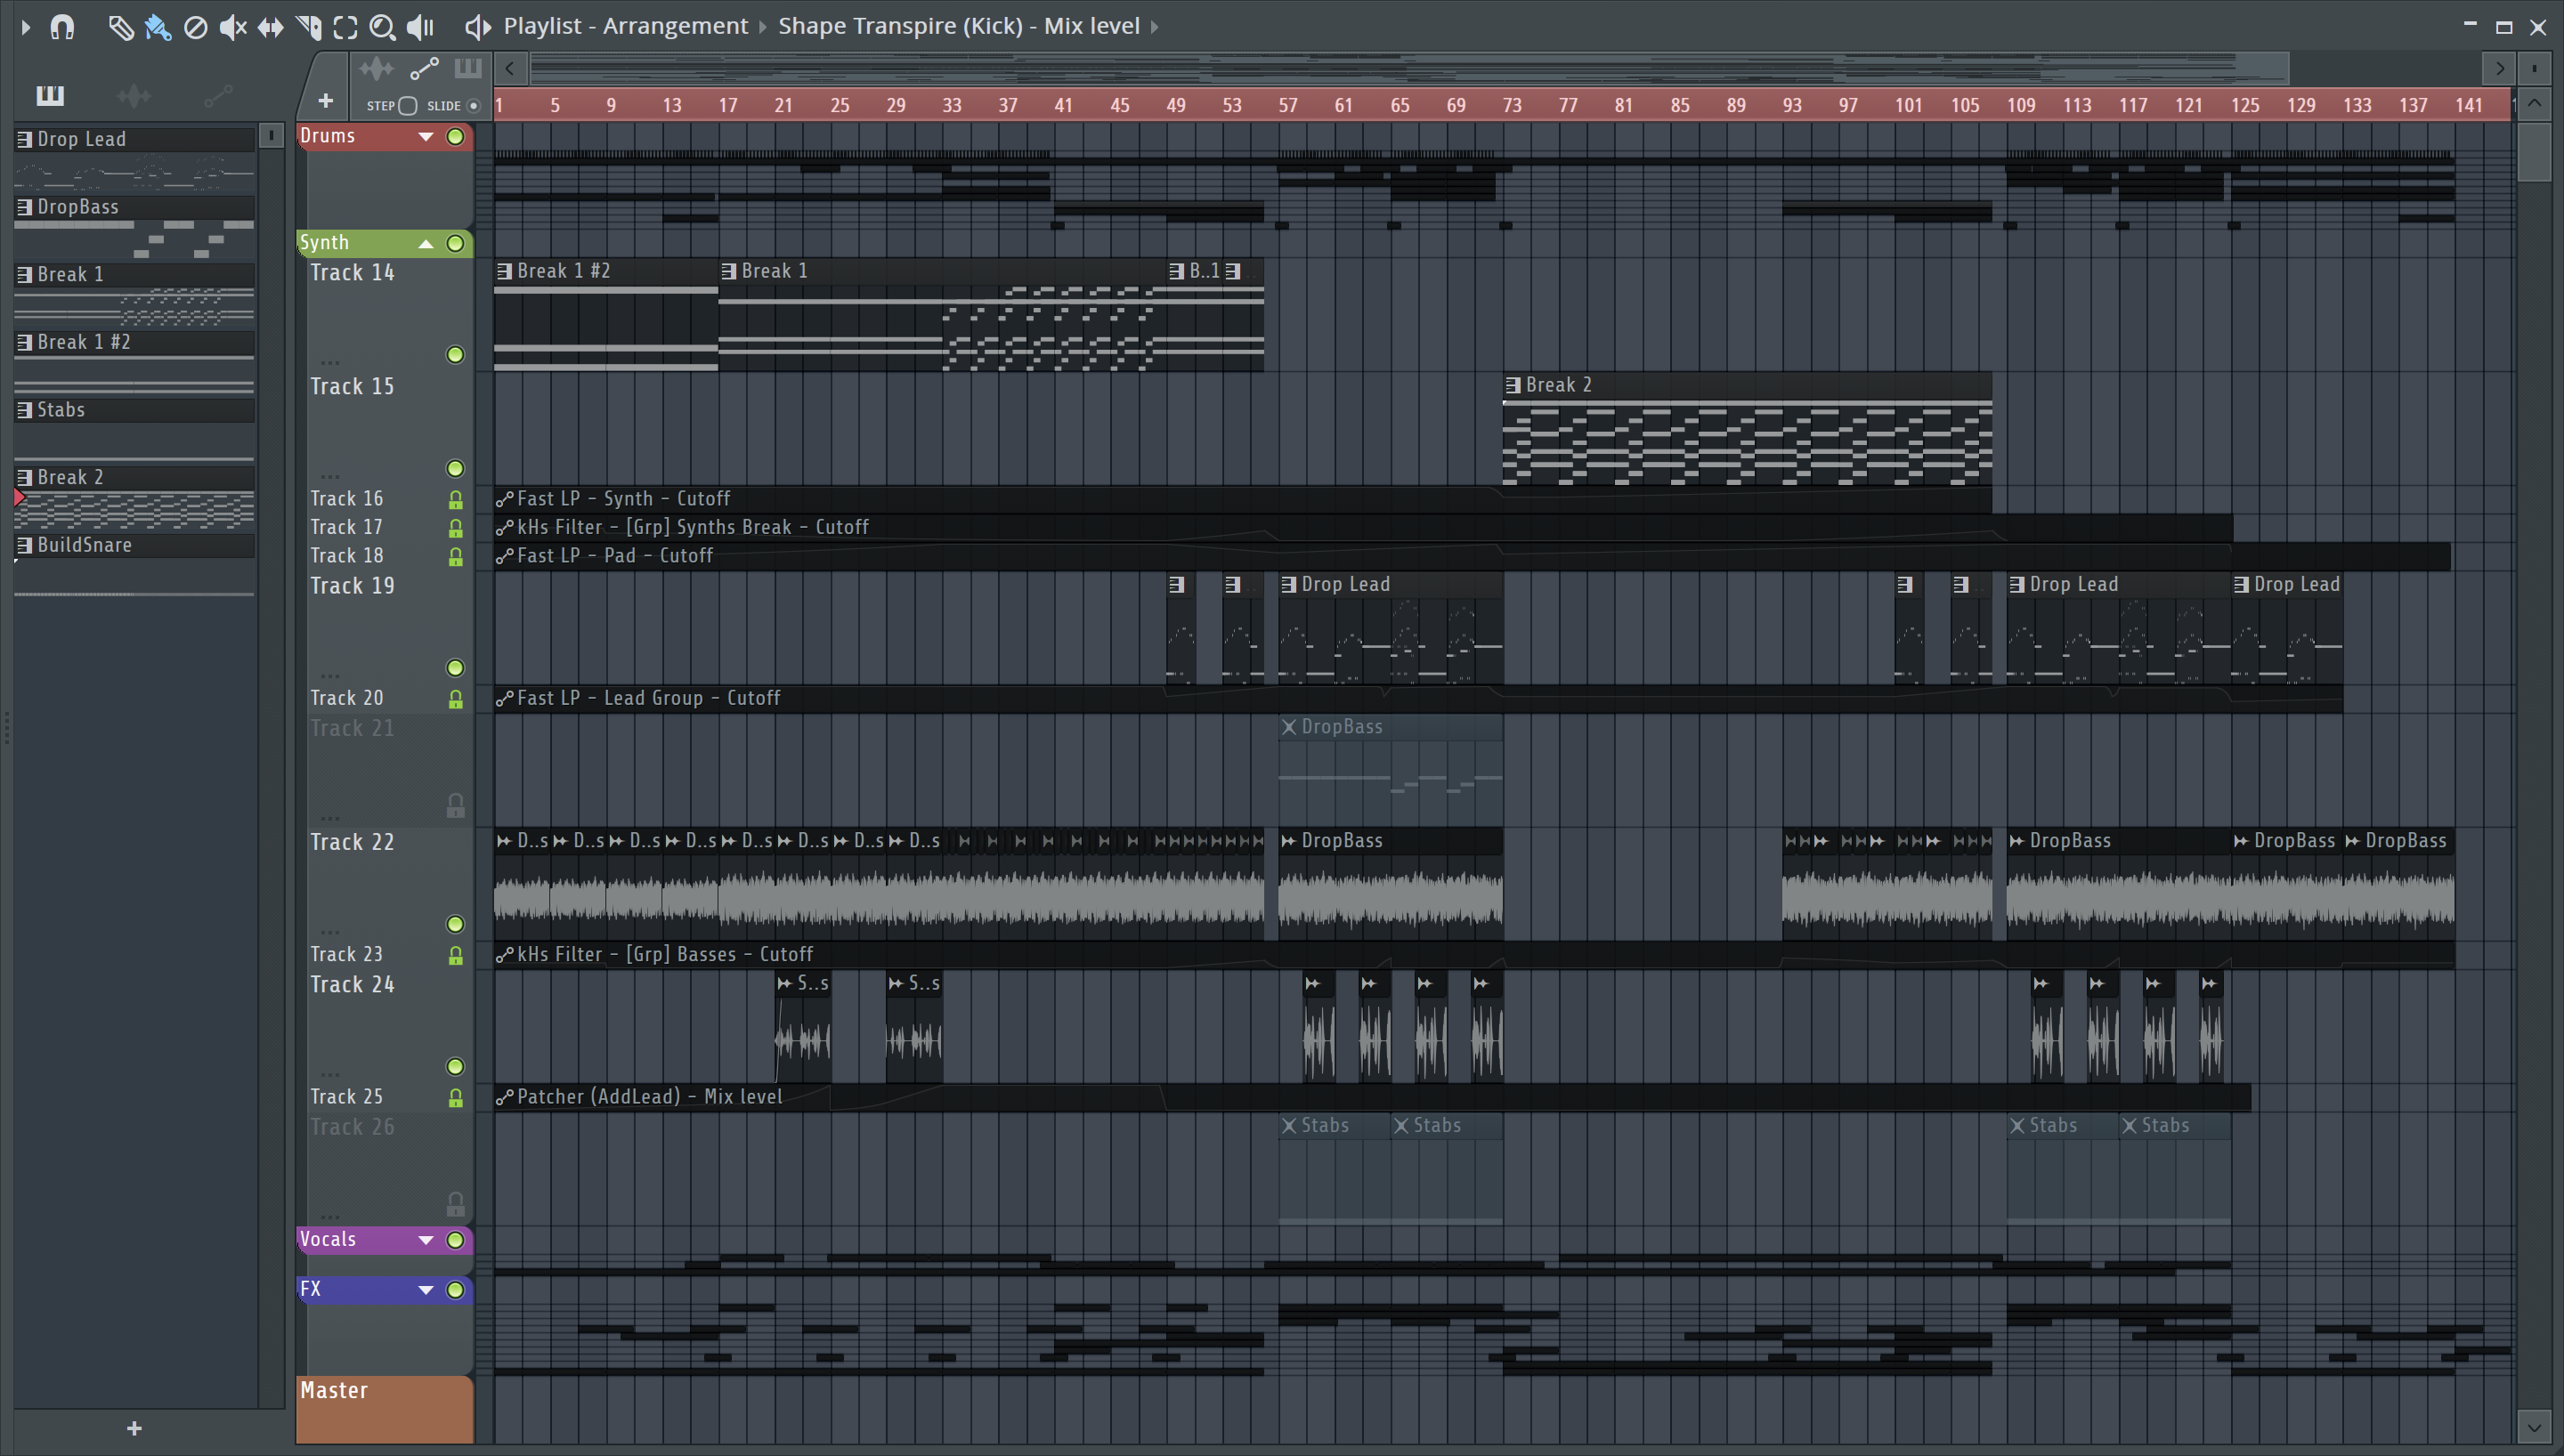Open the Track 14 options dots
The height and width of the screenshot is (1456, 2564).
[x=330, y=362]
